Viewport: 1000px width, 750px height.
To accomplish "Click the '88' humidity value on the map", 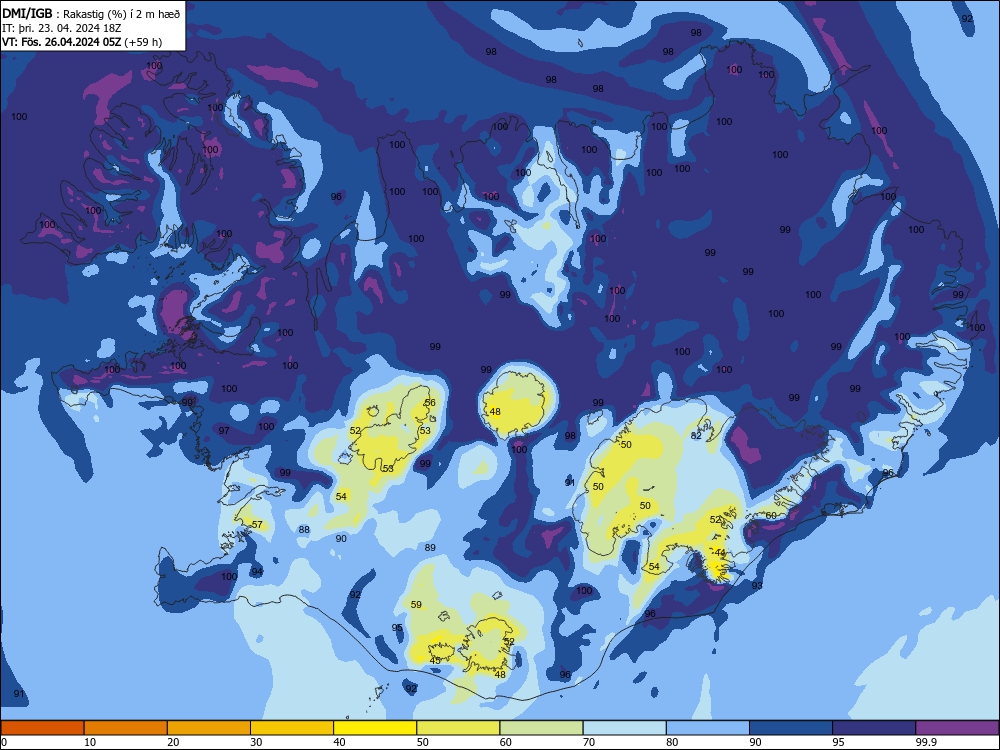I will (304, 529).
